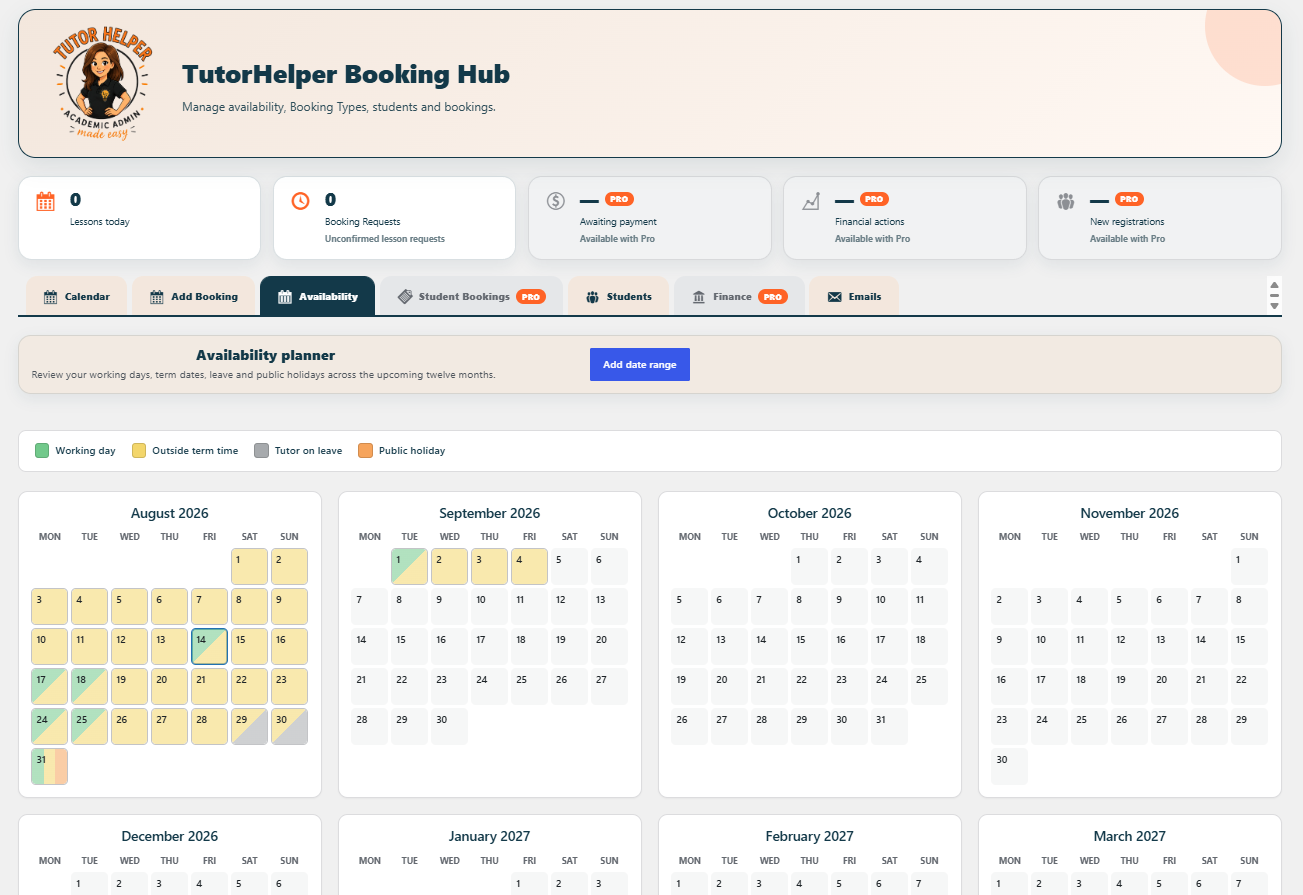Viewport: 1303px width, 895px height.
Task: Click PRO badge on Awaiting payment card
Action: click(619, 199)
